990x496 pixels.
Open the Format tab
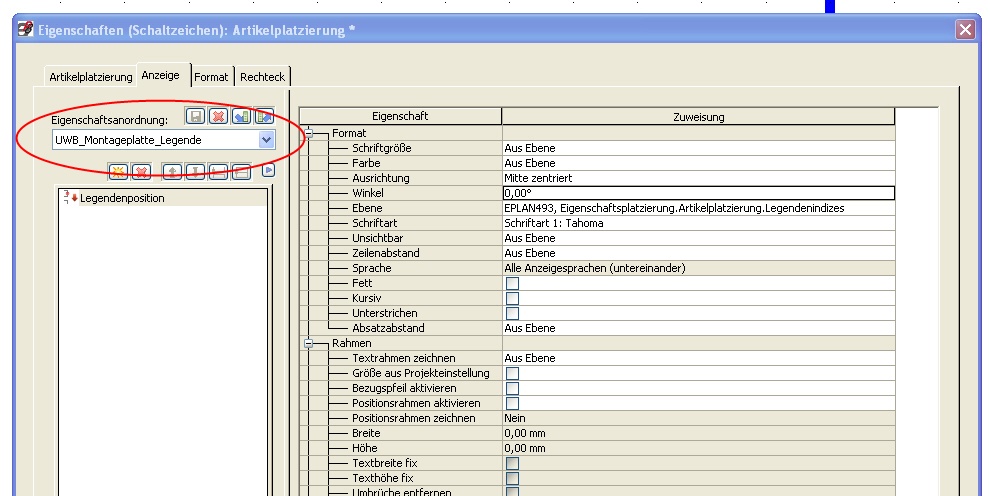coord(211,77)
